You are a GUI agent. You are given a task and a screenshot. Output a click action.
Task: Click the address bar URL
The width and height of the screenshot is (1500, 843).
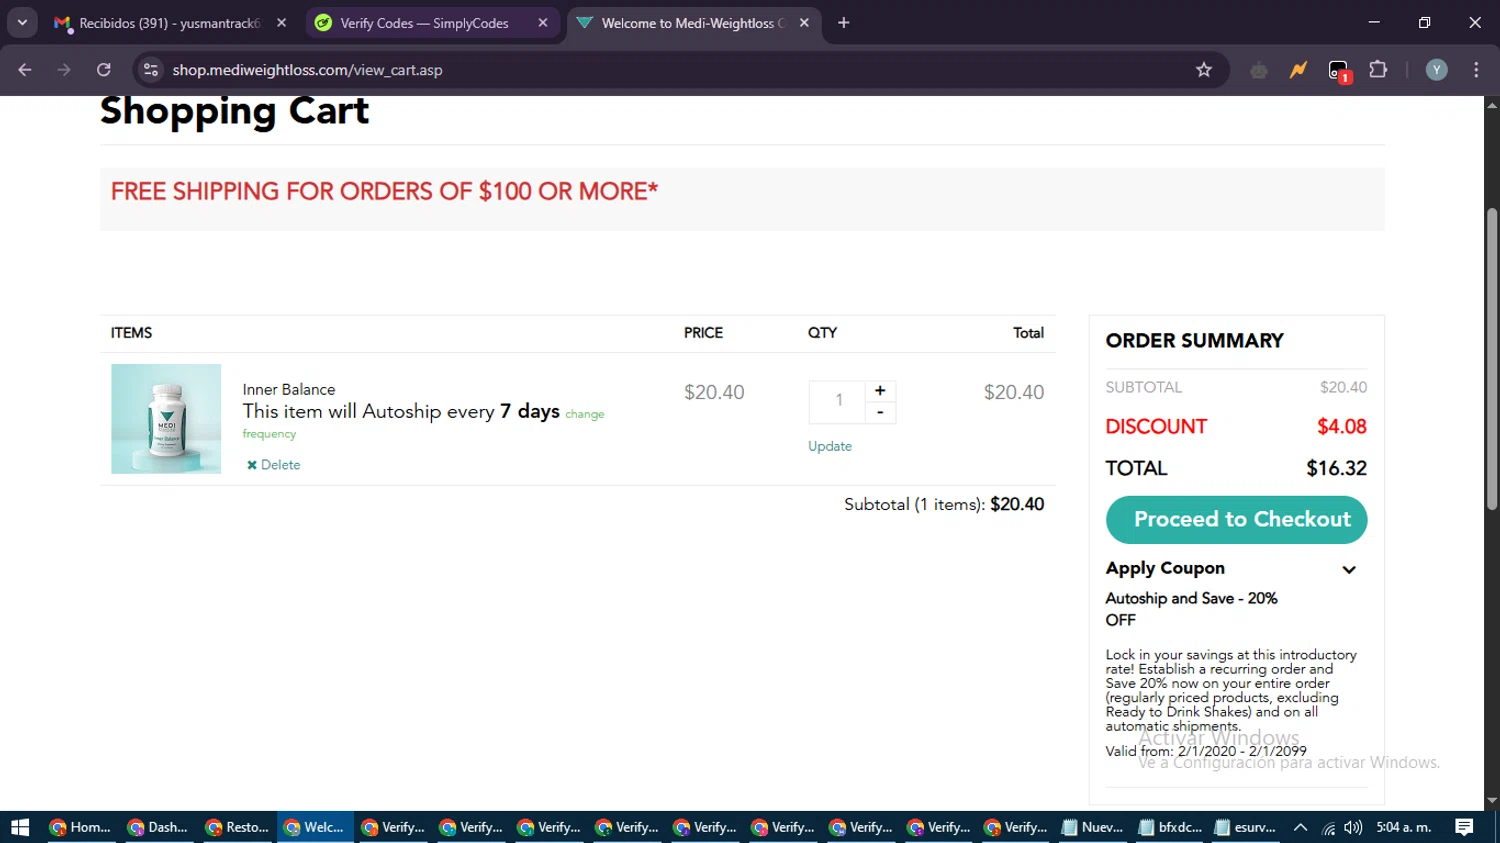click(x=307, y=70)
